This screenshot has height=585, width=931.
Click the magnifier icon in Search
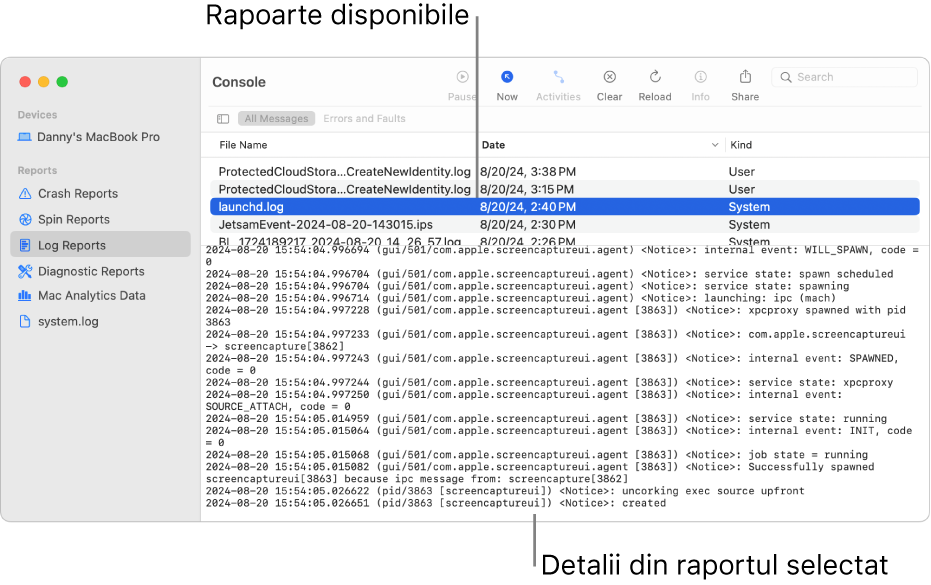pos(786,77)
